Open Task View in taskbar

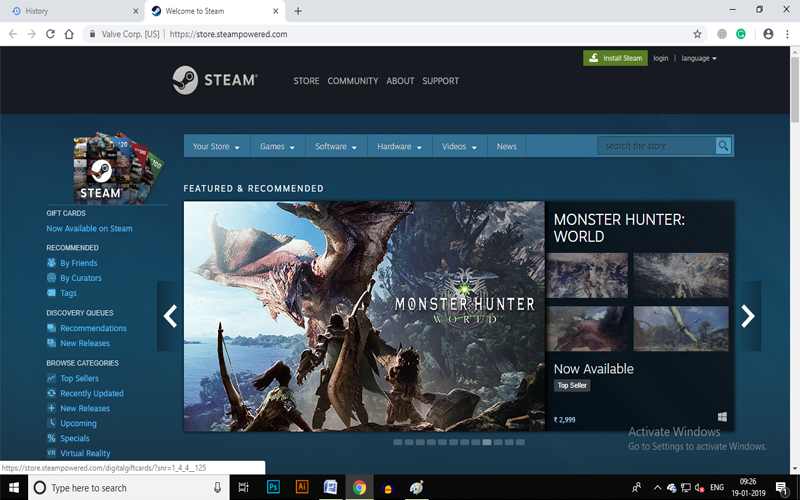243,488
